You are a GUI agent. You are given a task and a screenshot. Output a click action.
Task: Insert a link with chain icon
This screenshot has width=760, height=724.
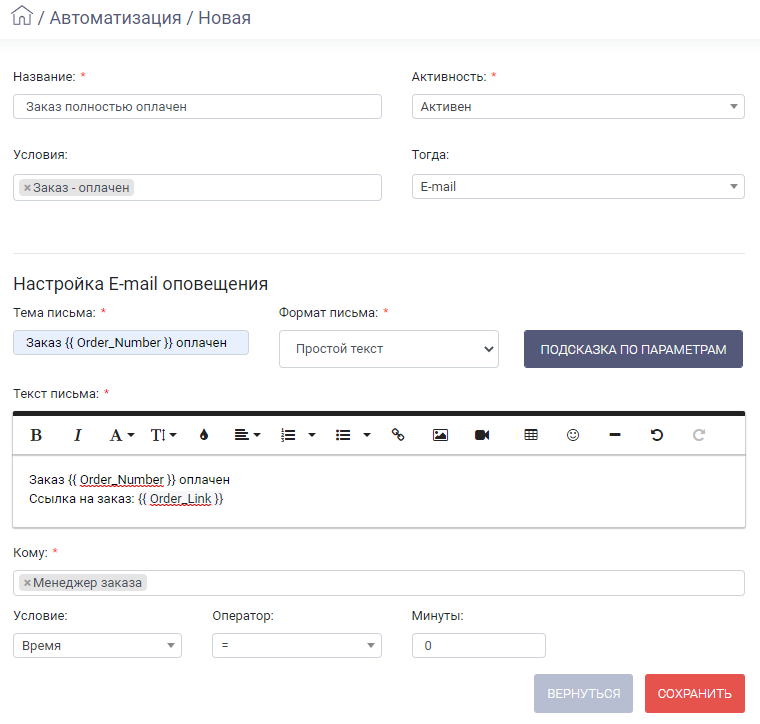[x=398, y=435]
